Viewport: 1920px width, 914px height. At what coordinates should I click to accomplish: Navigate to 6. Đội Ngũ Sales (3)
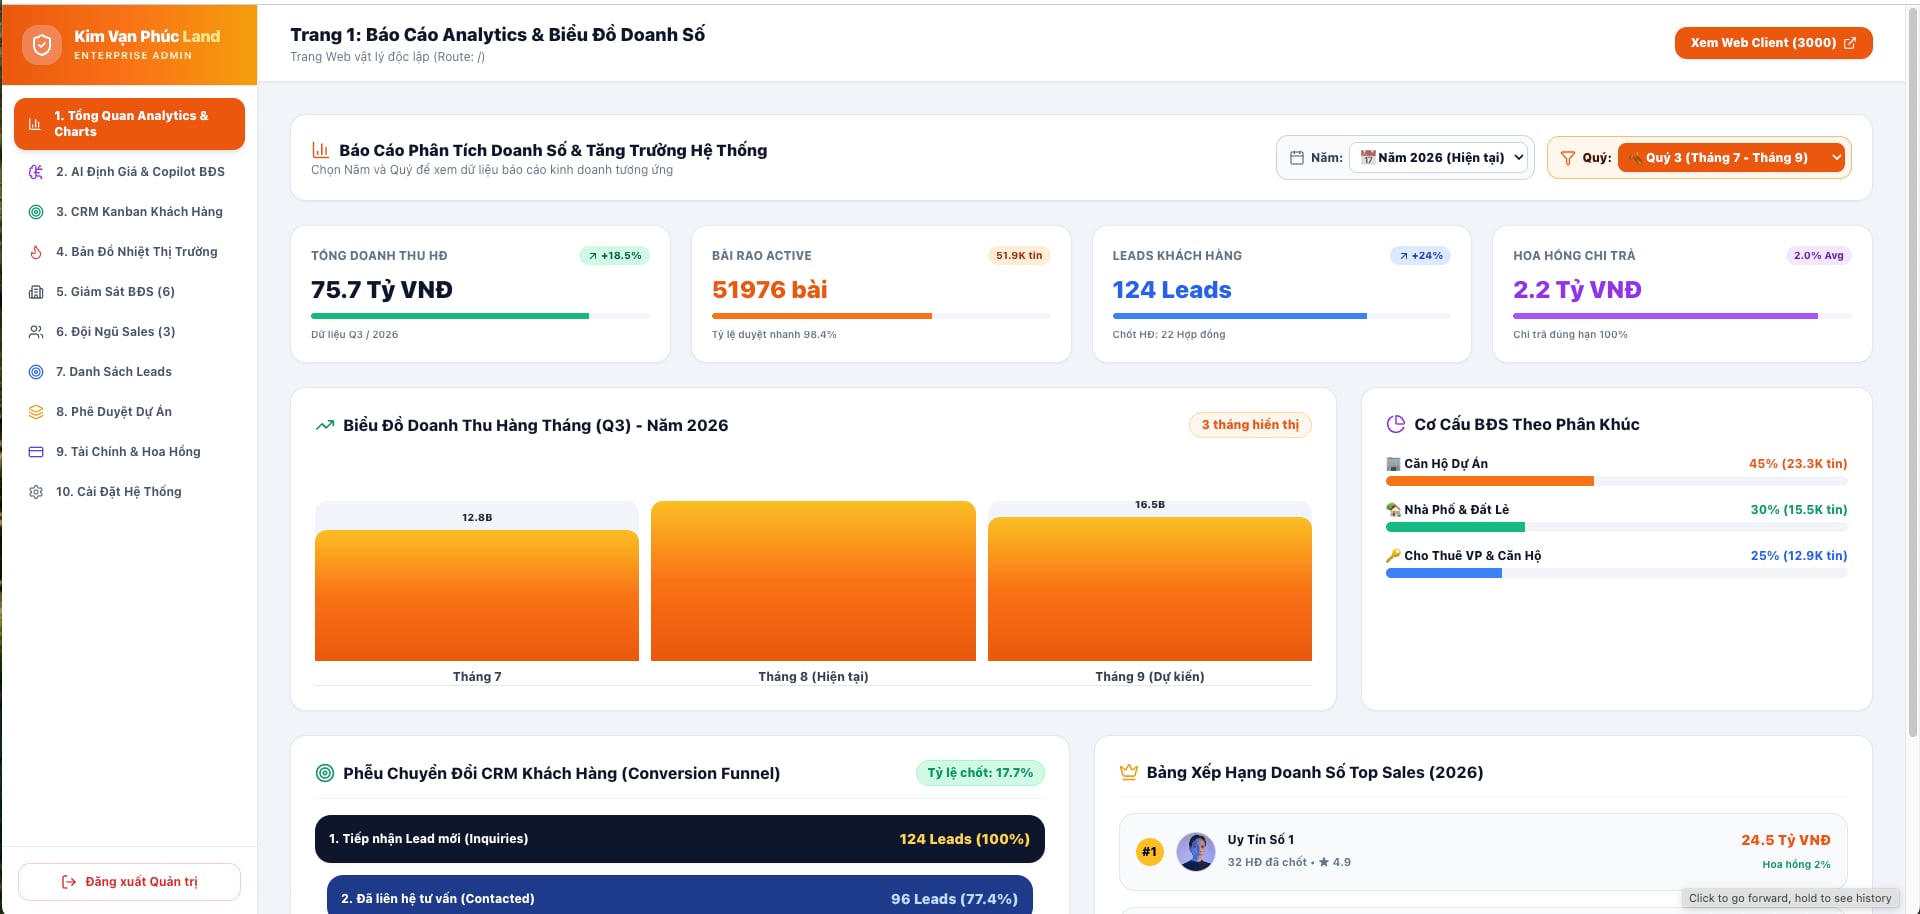tap(129, 332)
